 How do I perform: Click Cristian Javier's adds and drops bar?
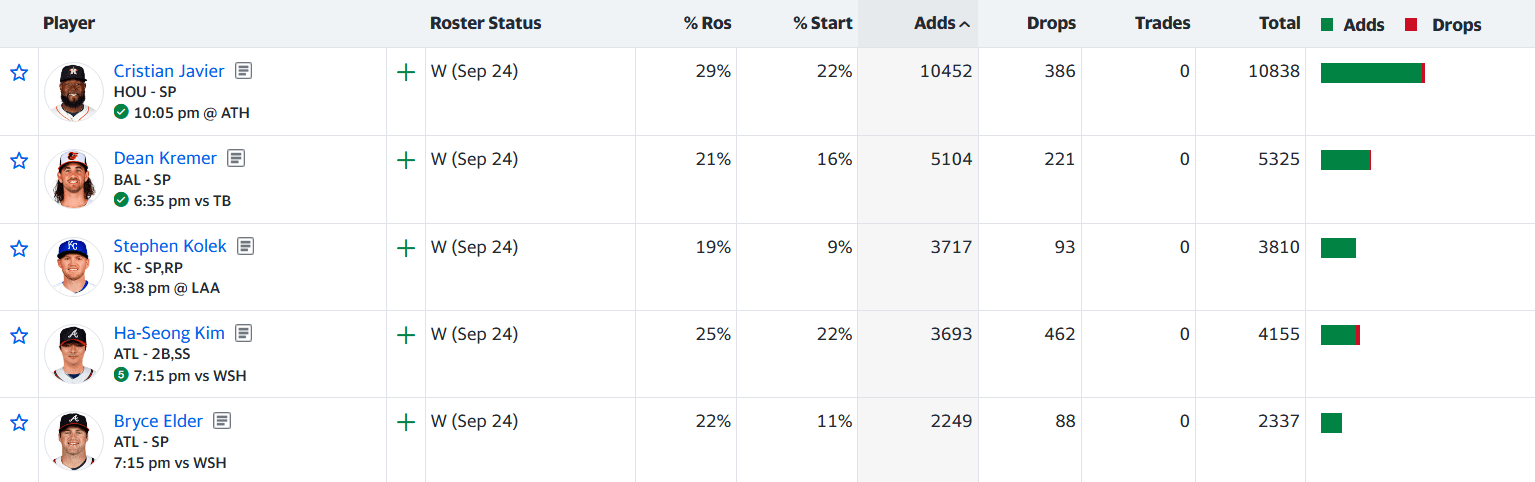pos(1373,73)
